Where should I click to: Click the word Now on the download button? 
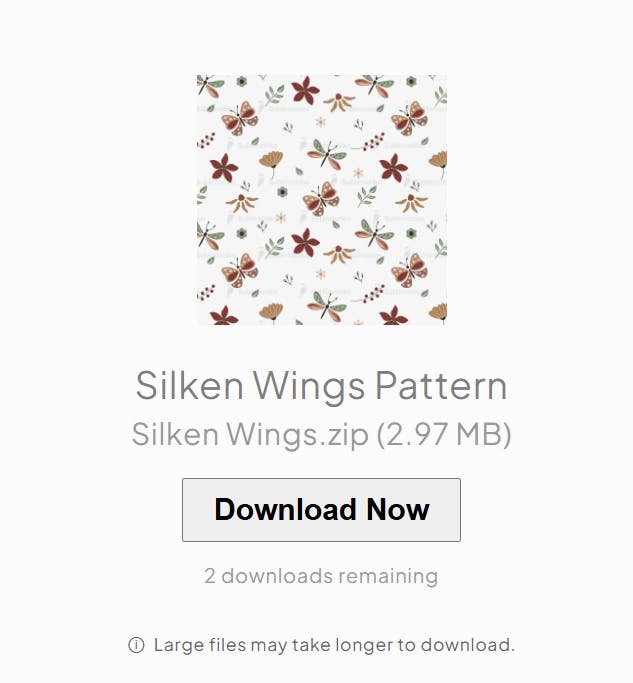398,510
